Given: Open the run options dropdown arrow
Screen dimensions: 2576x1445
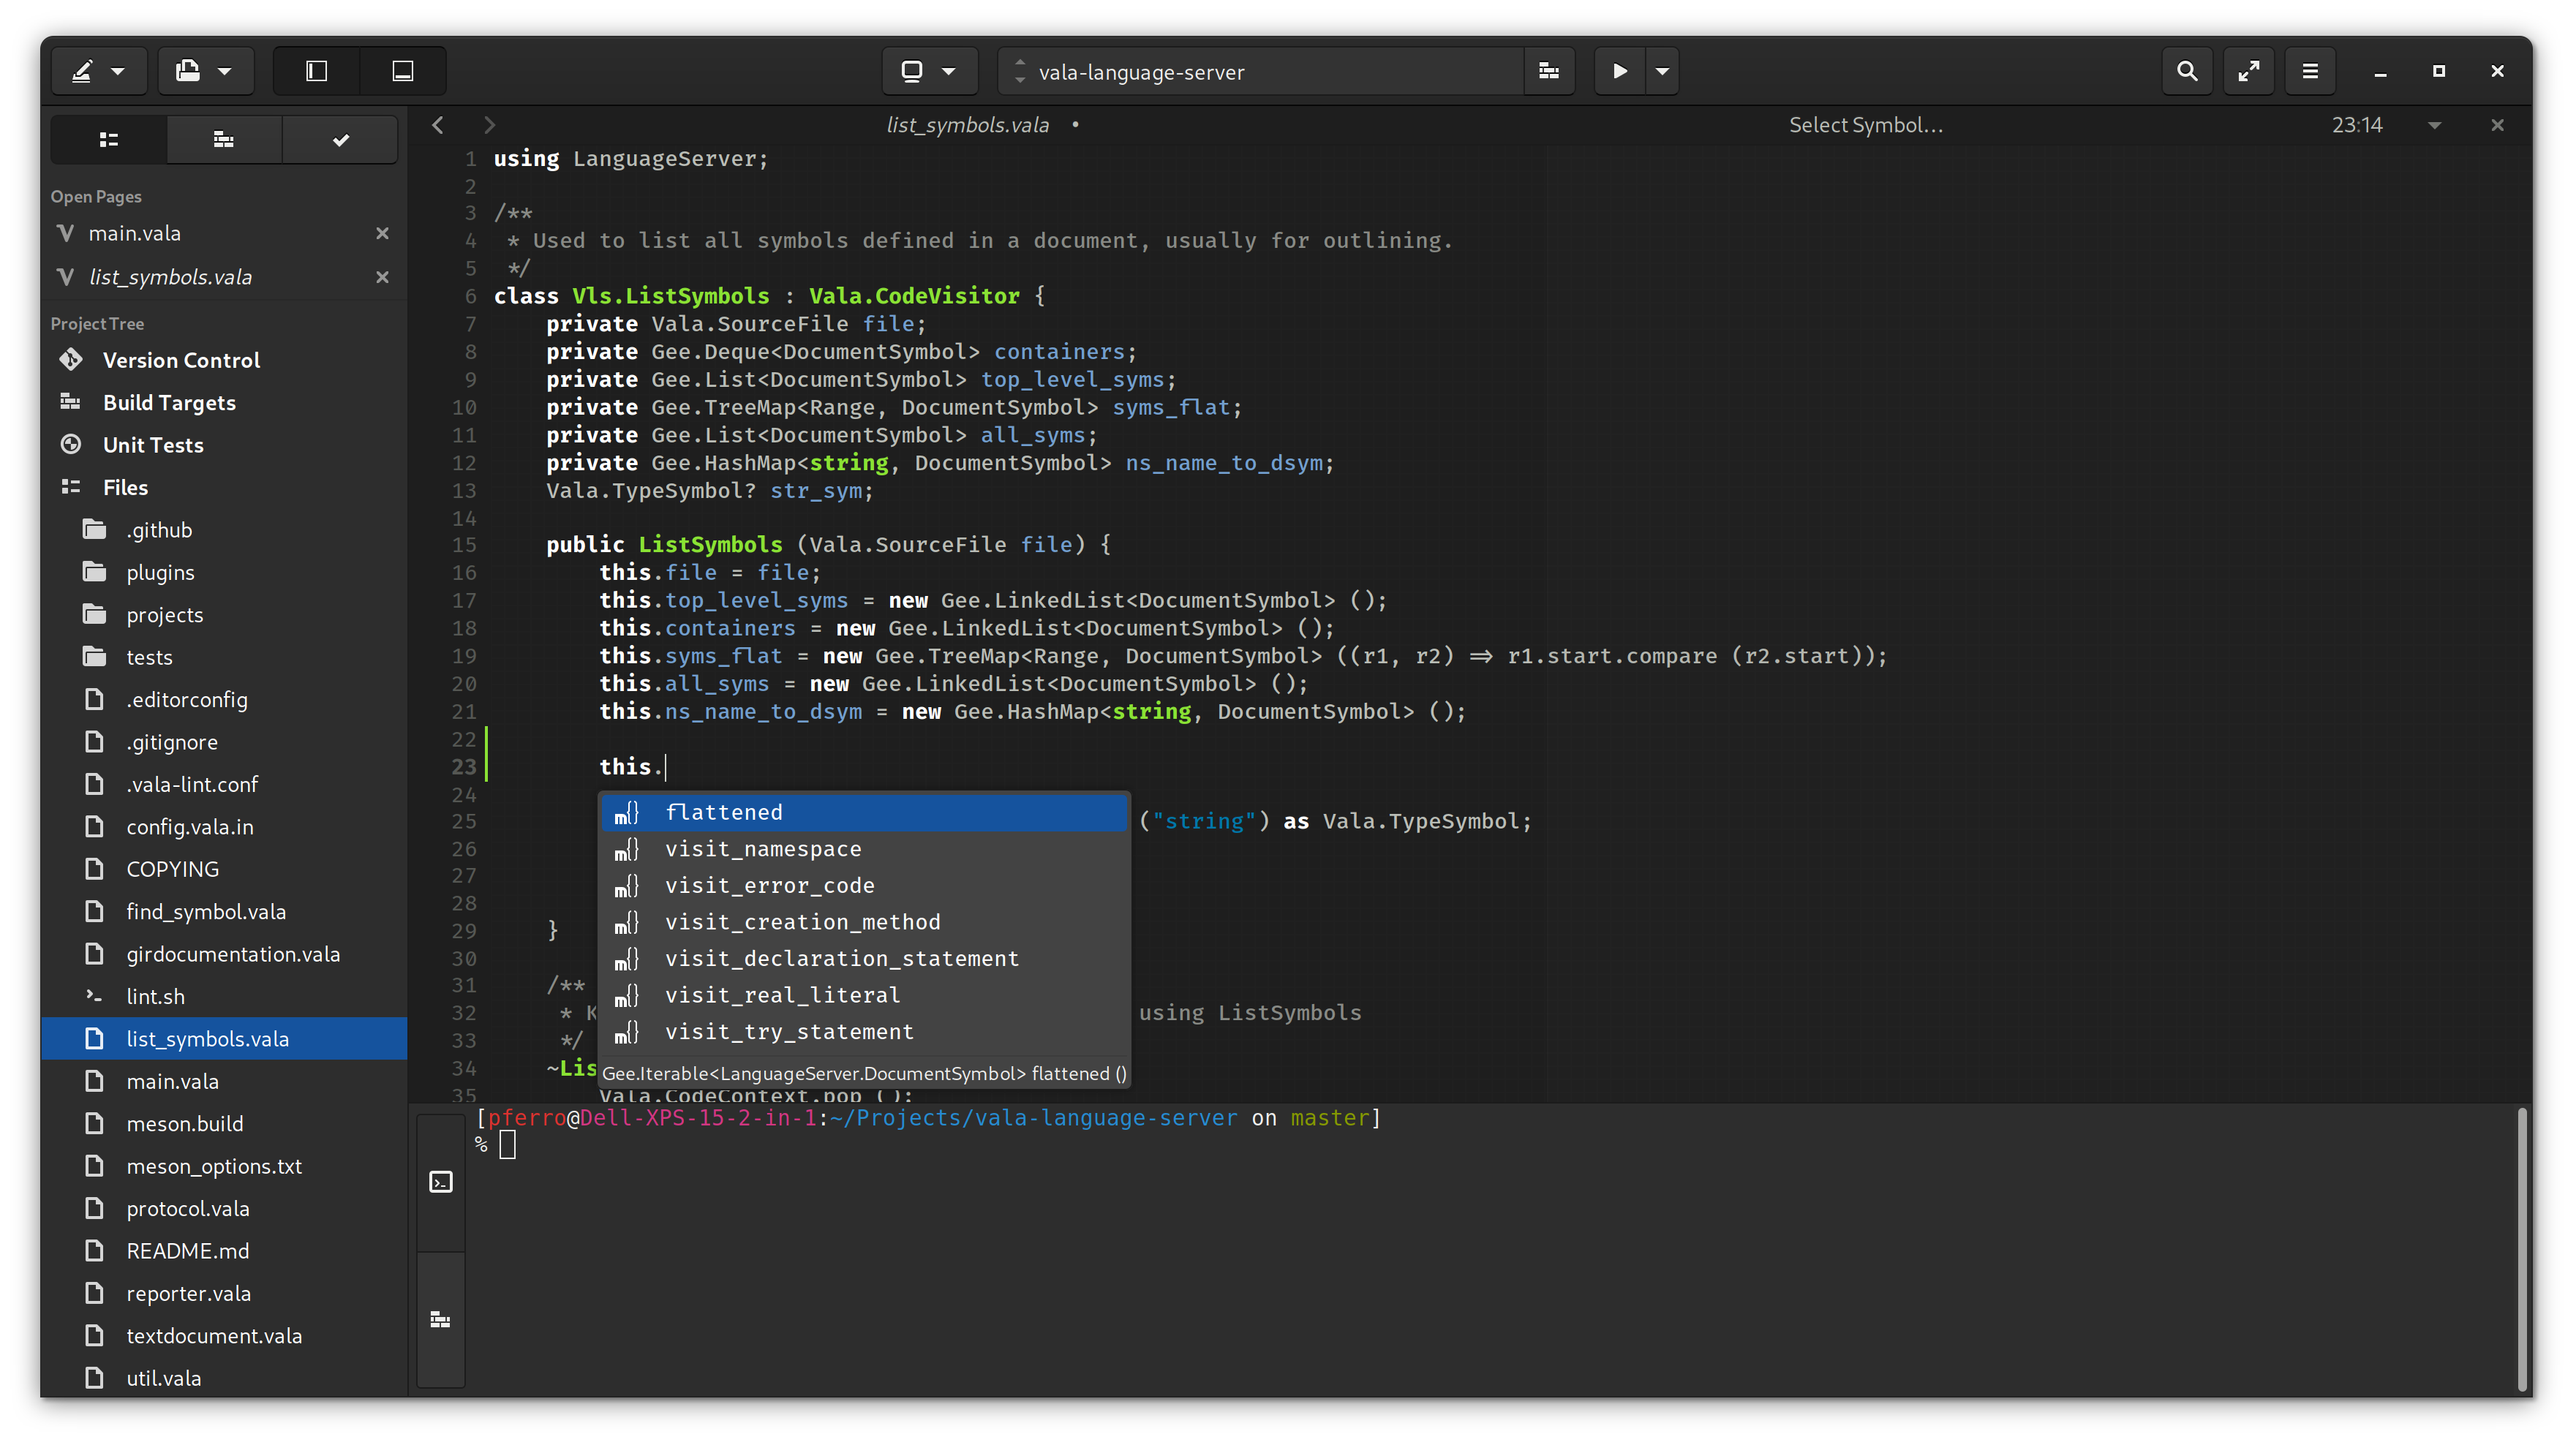Looking at the screenshot, I should (x=1662, y=71).
